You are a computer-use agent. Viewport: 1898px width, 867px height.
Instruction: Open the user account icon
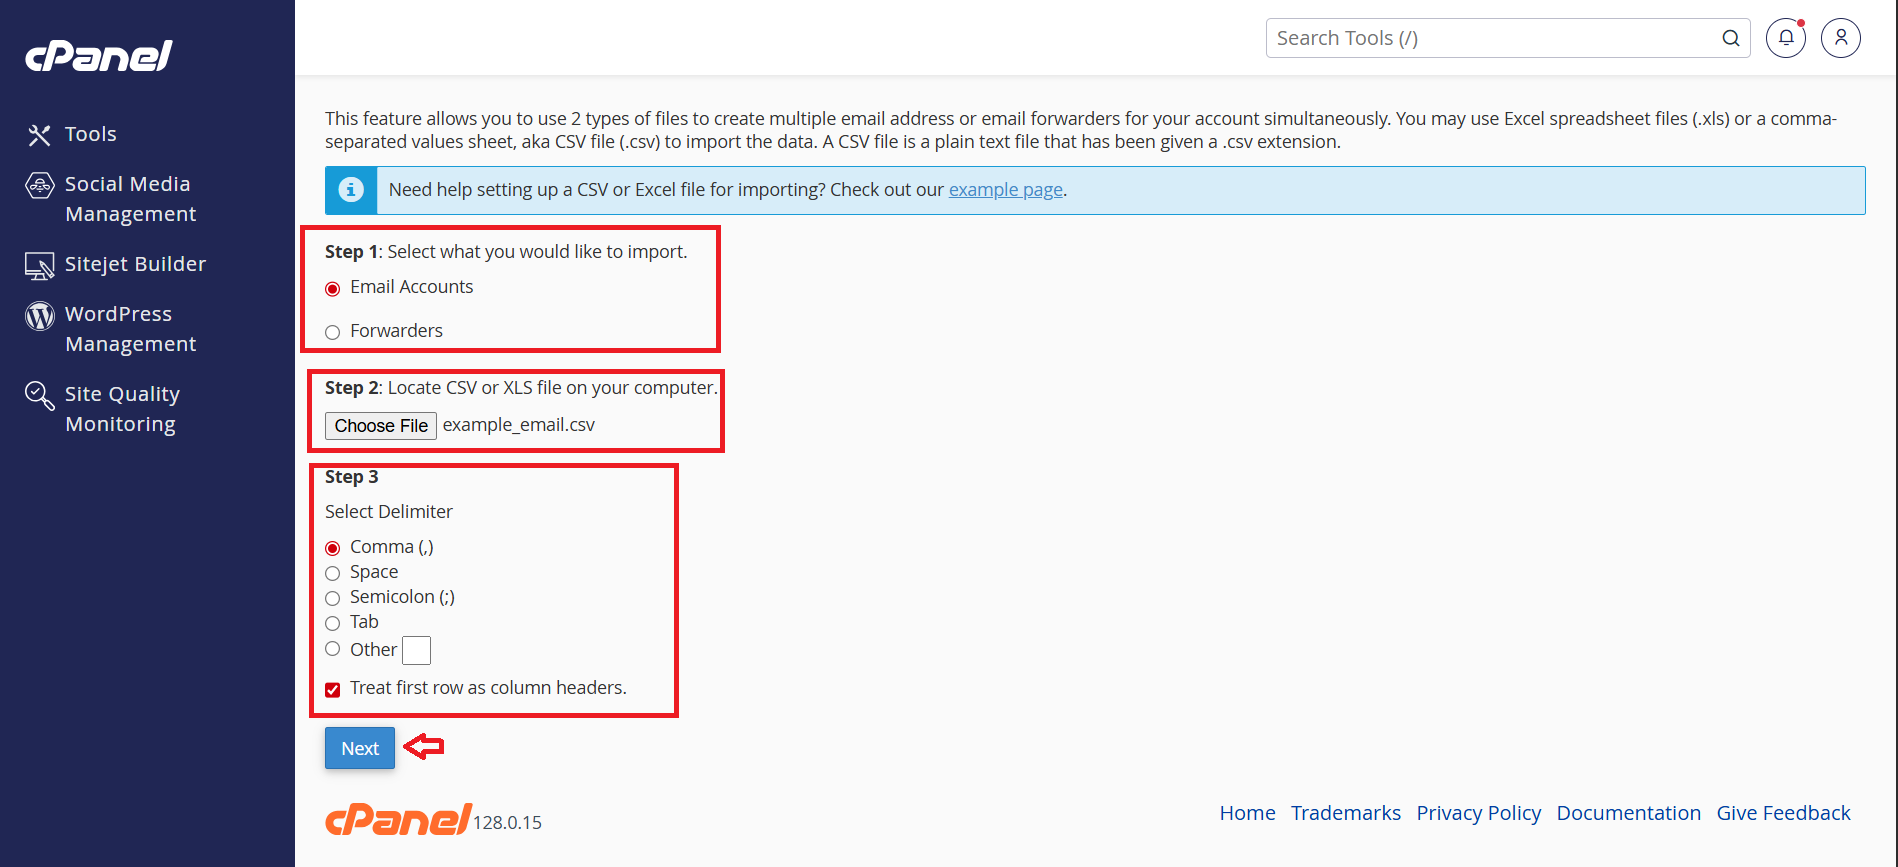coord(1841,38)
